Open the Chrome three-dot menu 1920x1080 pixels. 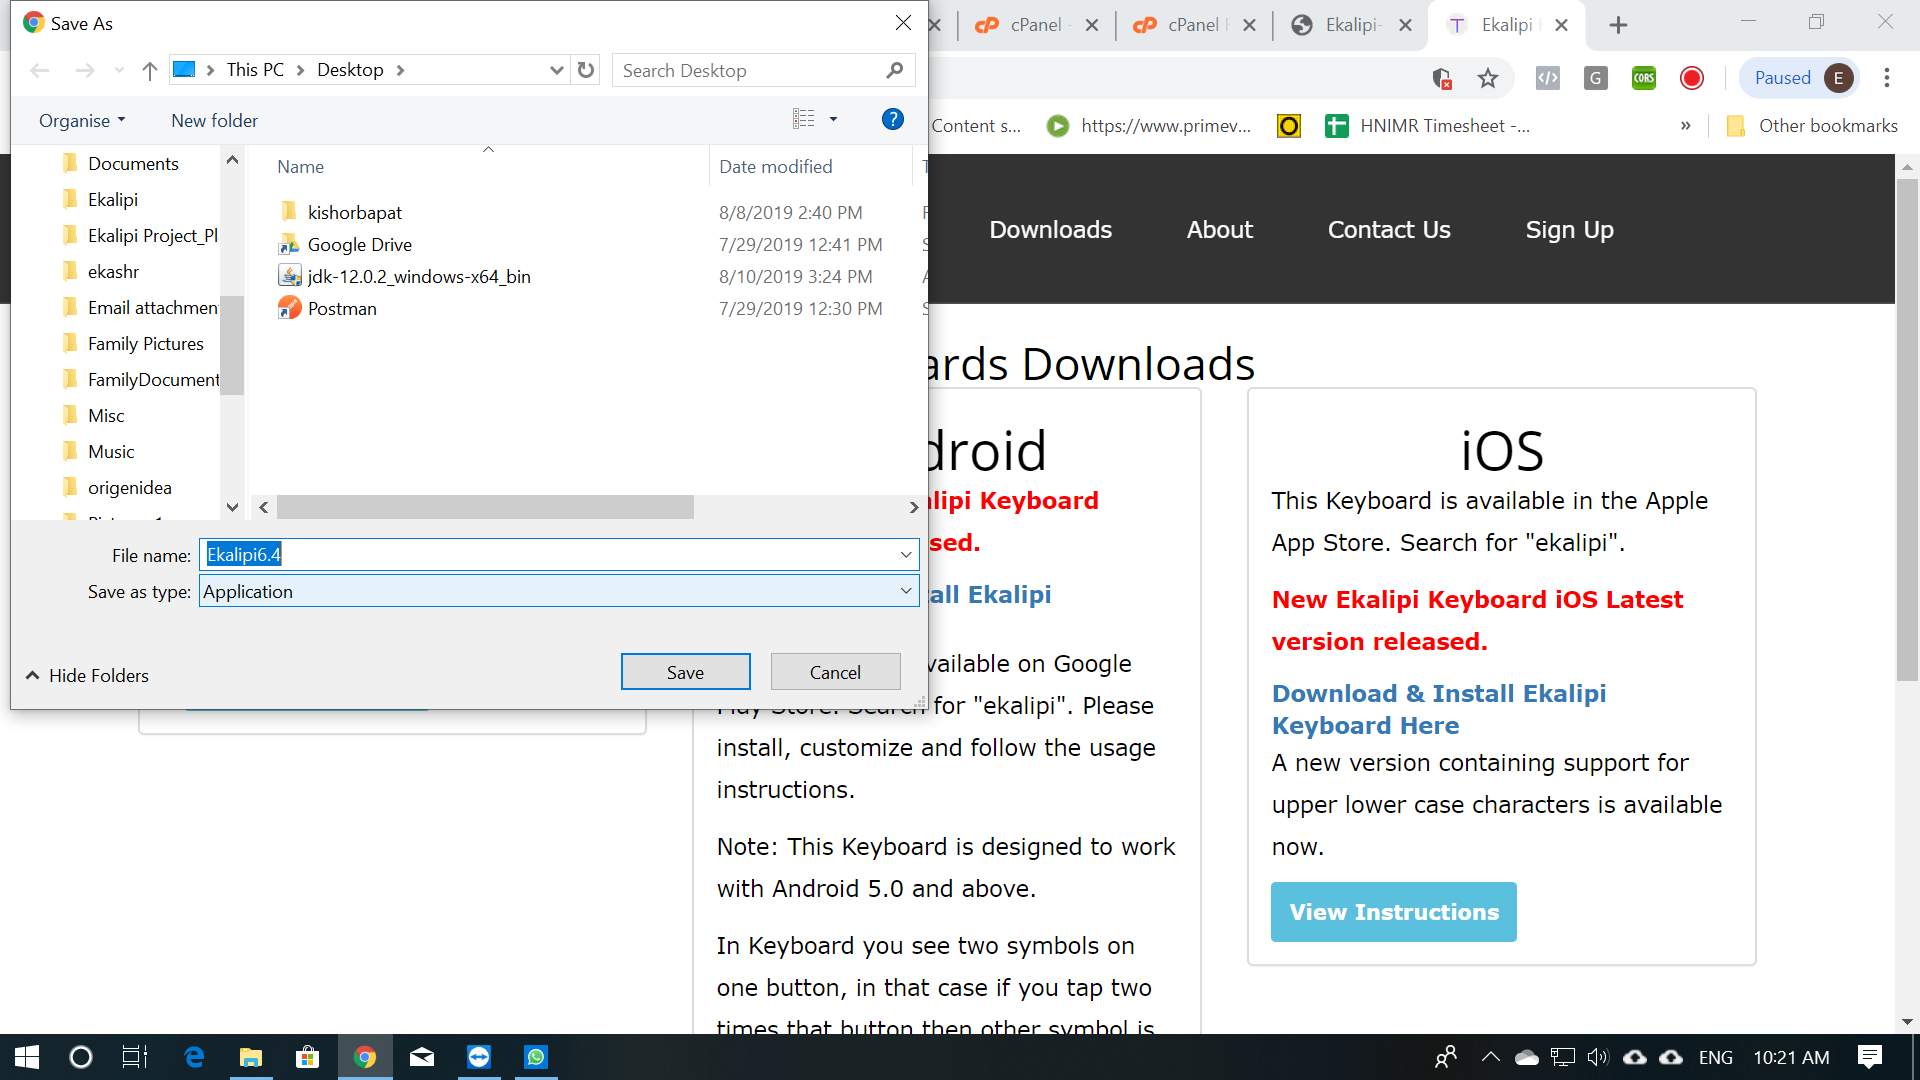[1887, 78]
